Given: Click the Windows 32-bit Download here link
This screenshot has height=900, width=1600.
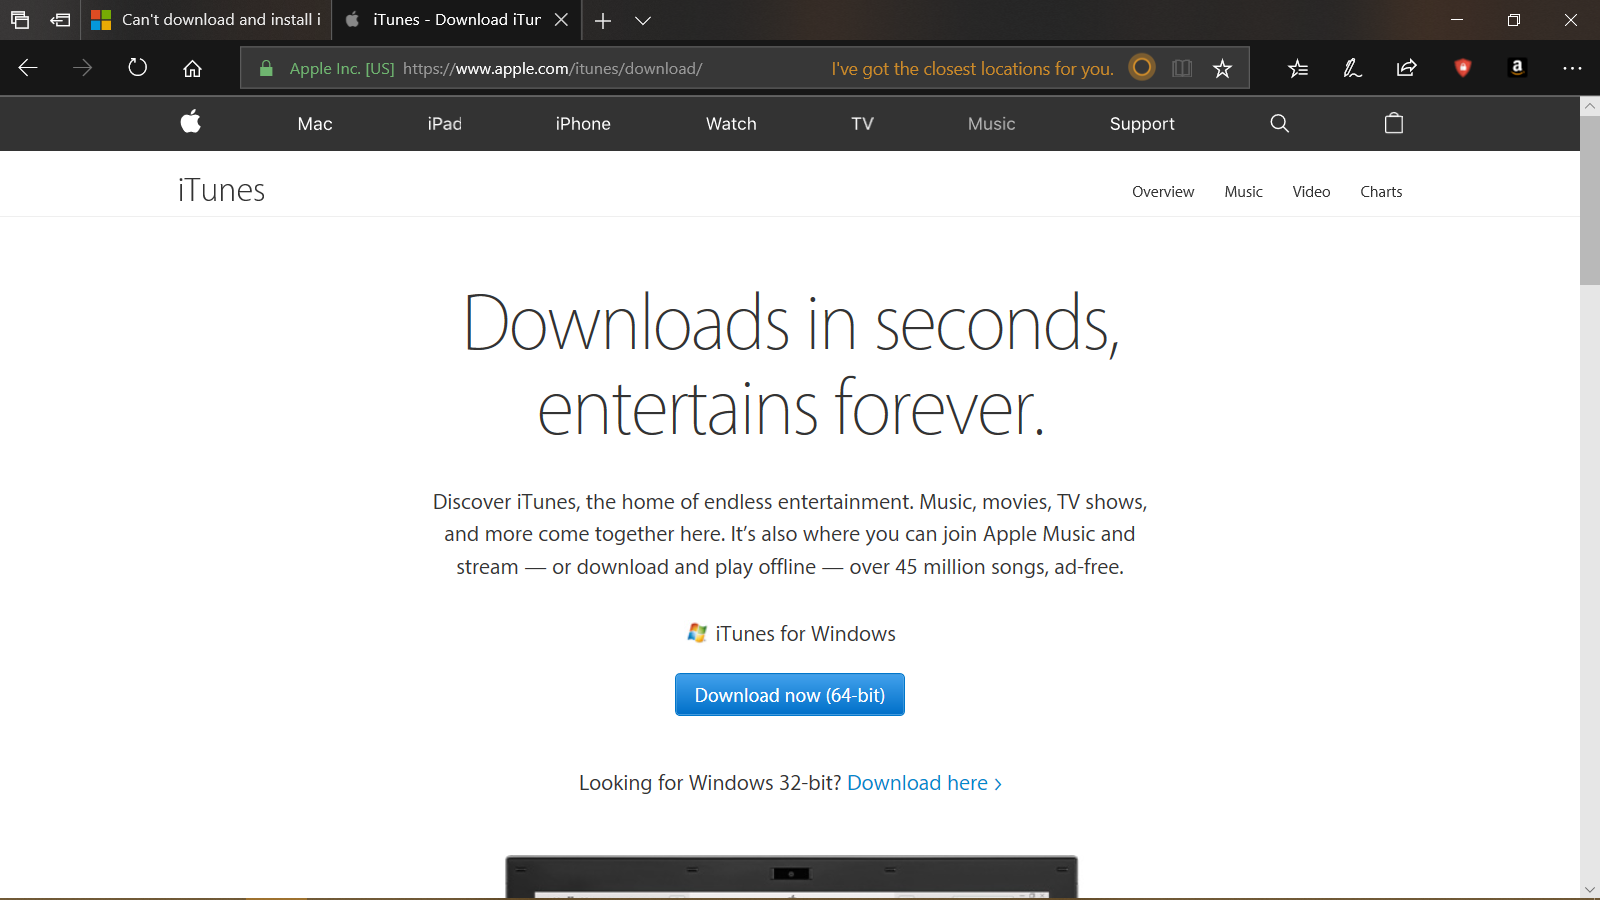Looking at the screenshot, I should click(924, 783).
